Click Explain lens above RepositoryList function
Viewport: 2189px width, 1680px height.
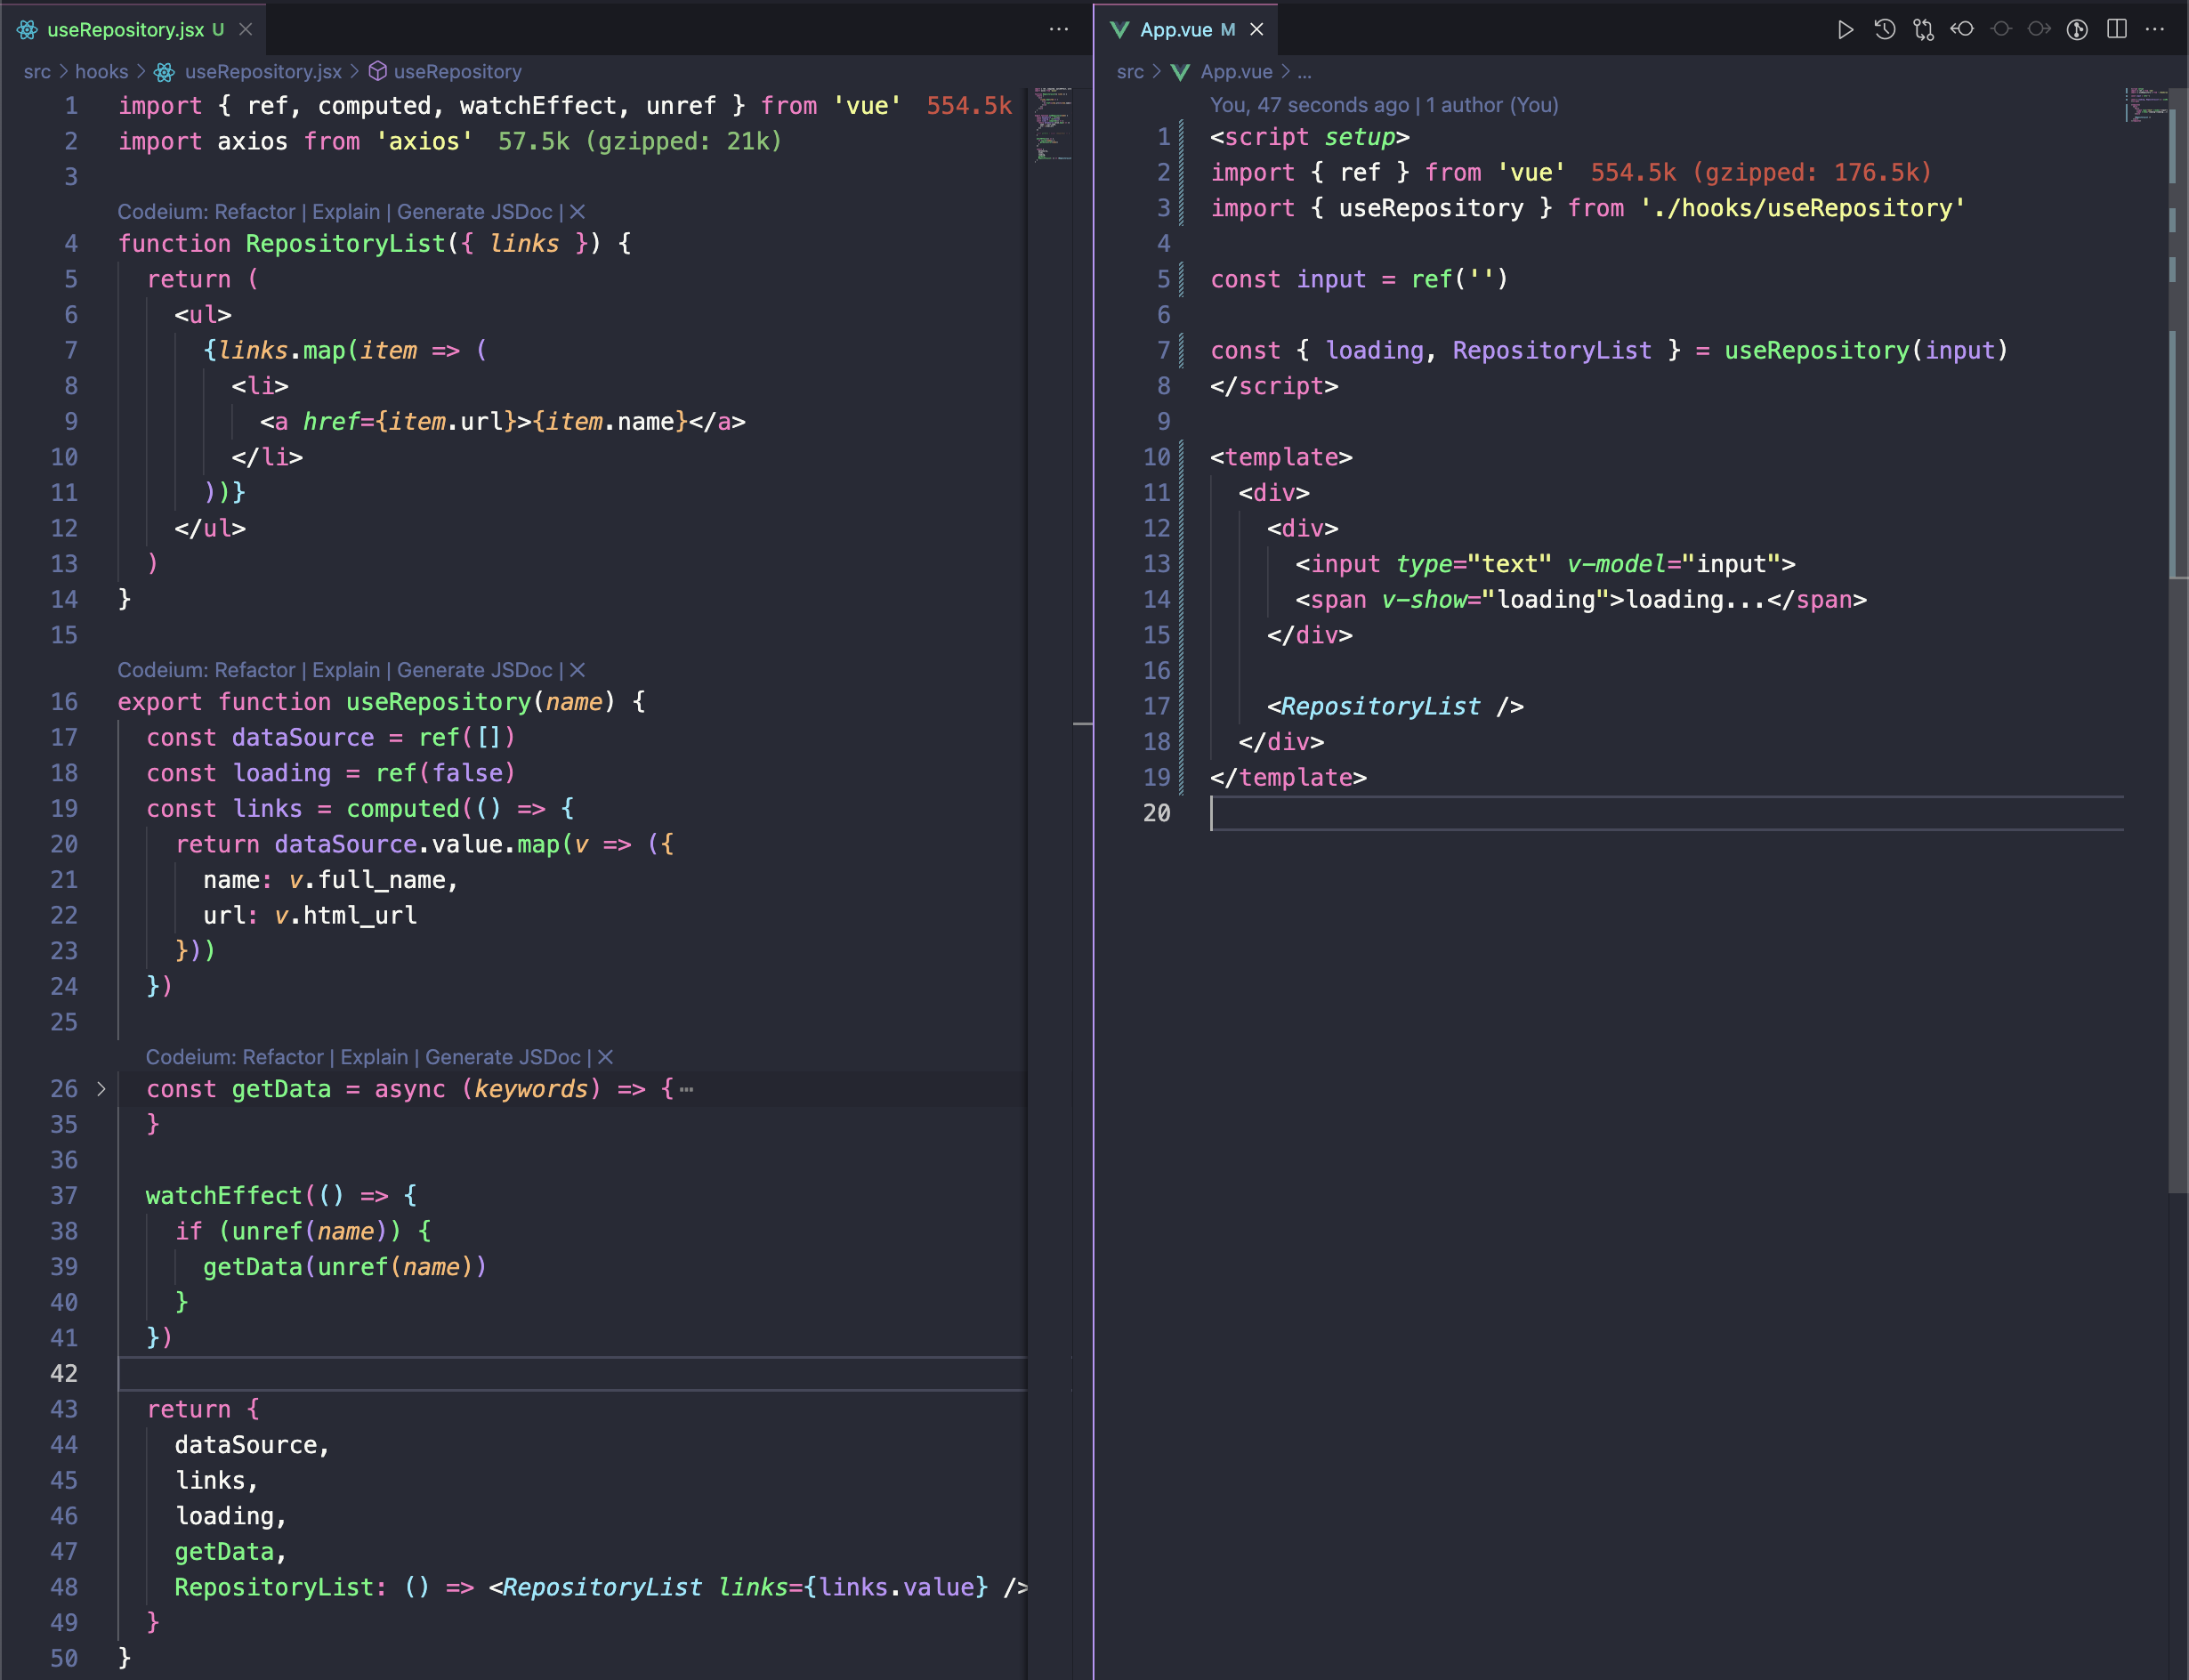(x=346, y=212)
